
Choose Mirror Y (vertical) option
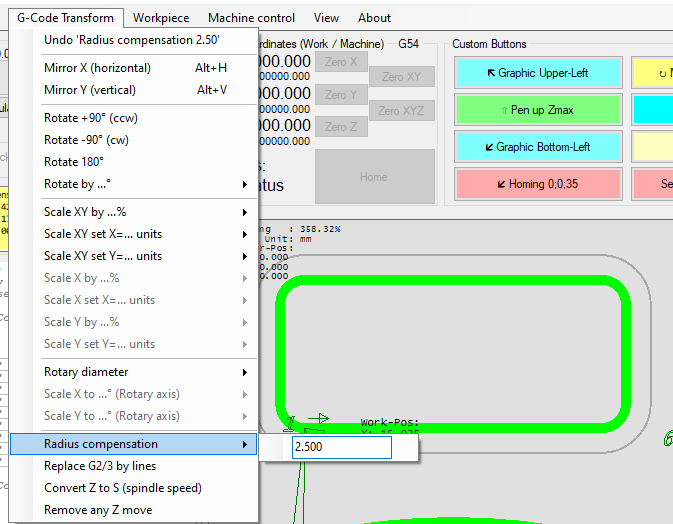[90, 90]
